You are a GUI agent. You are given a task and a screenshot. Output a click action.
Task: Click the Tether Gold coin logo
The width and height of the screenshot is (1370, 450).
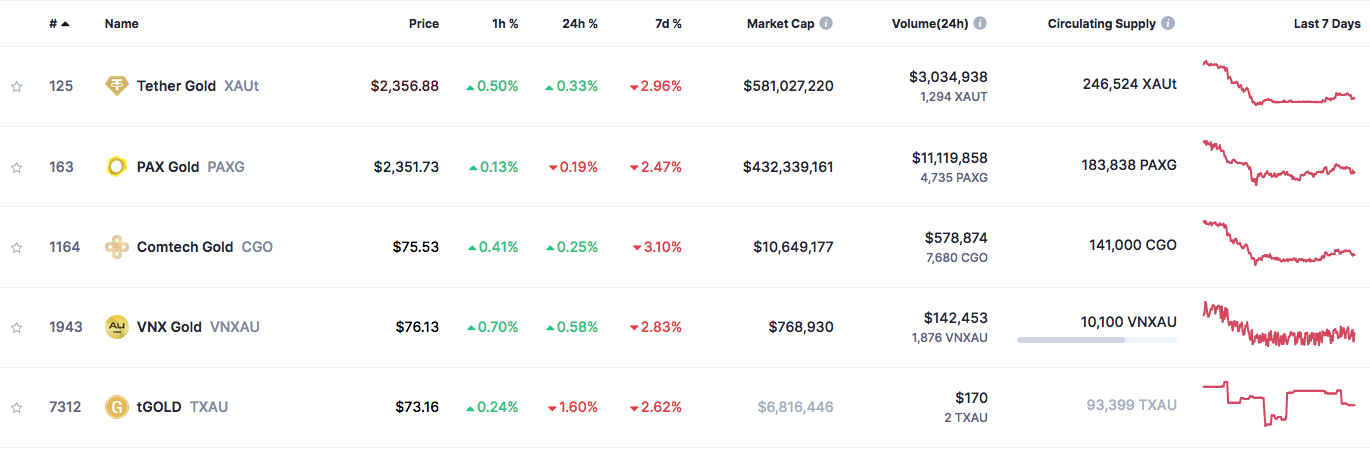[117, 86]
